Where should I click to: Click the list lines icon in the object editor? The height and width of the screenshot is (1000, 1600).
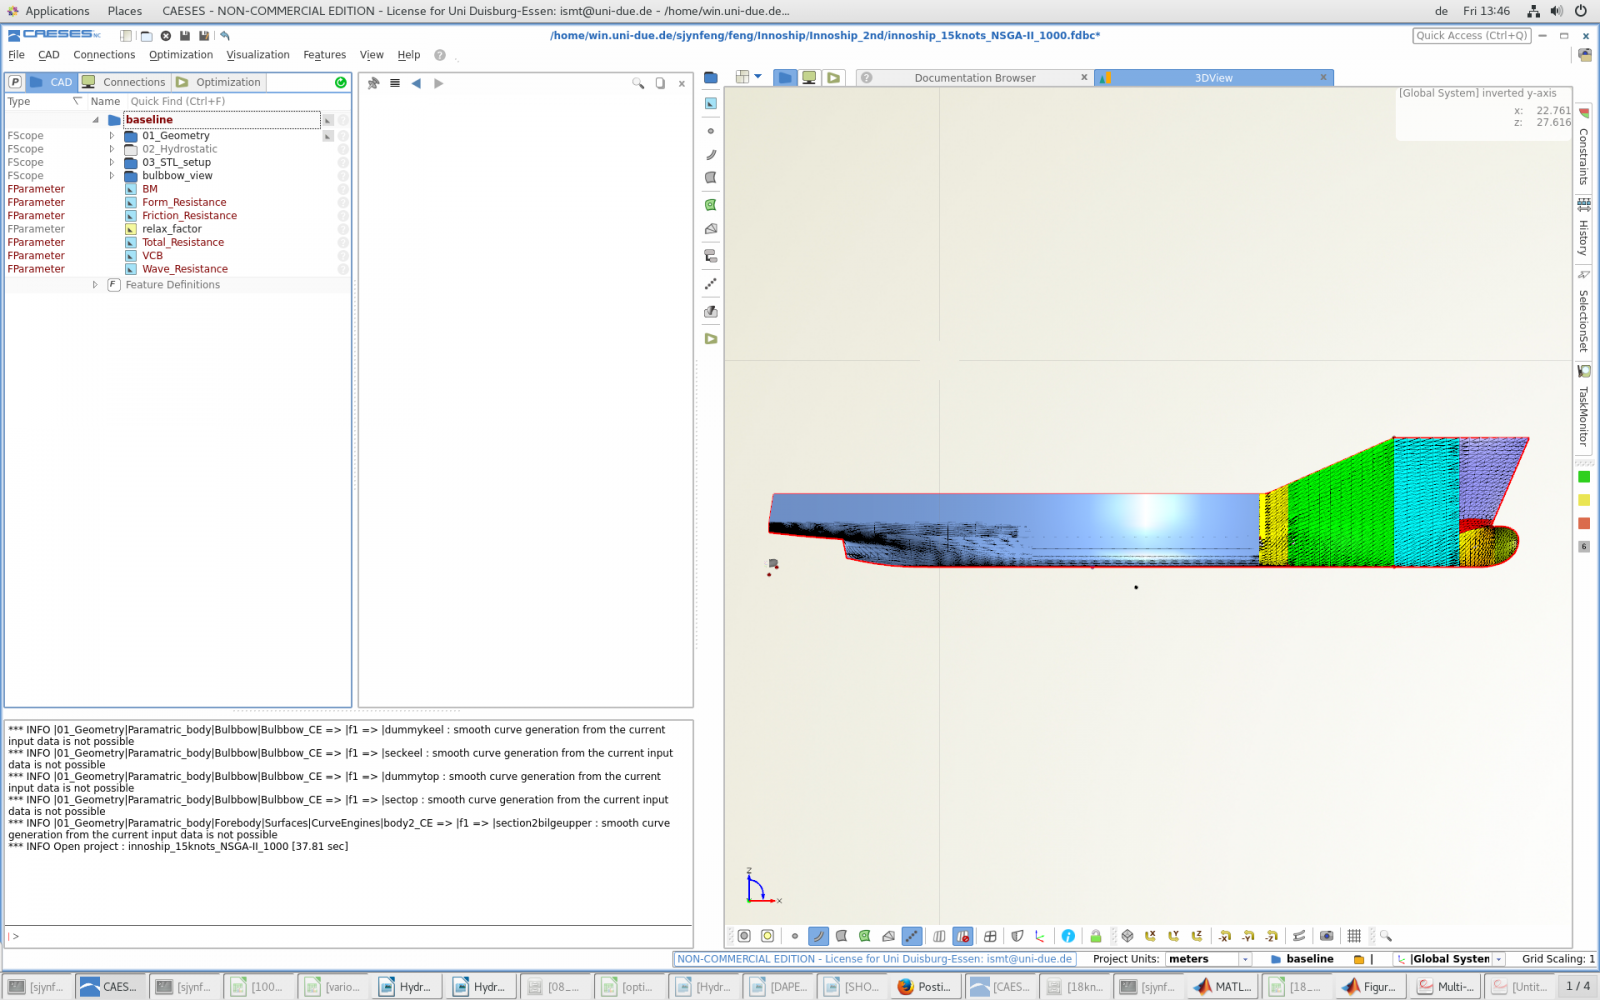(x=395, y=83)
